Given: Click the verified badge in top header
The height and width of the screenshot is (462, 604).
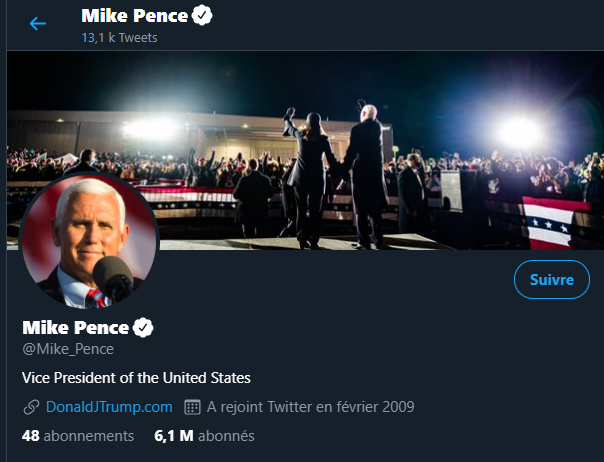Looking at the screenshot, I should (x=201, y=16).
